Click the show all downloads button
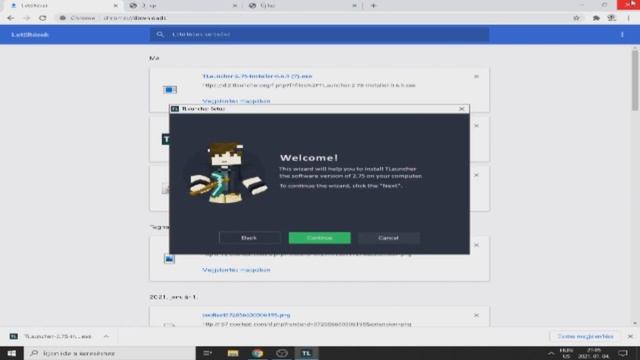Viewport: 640px width, 360px height. pos(585,336)
